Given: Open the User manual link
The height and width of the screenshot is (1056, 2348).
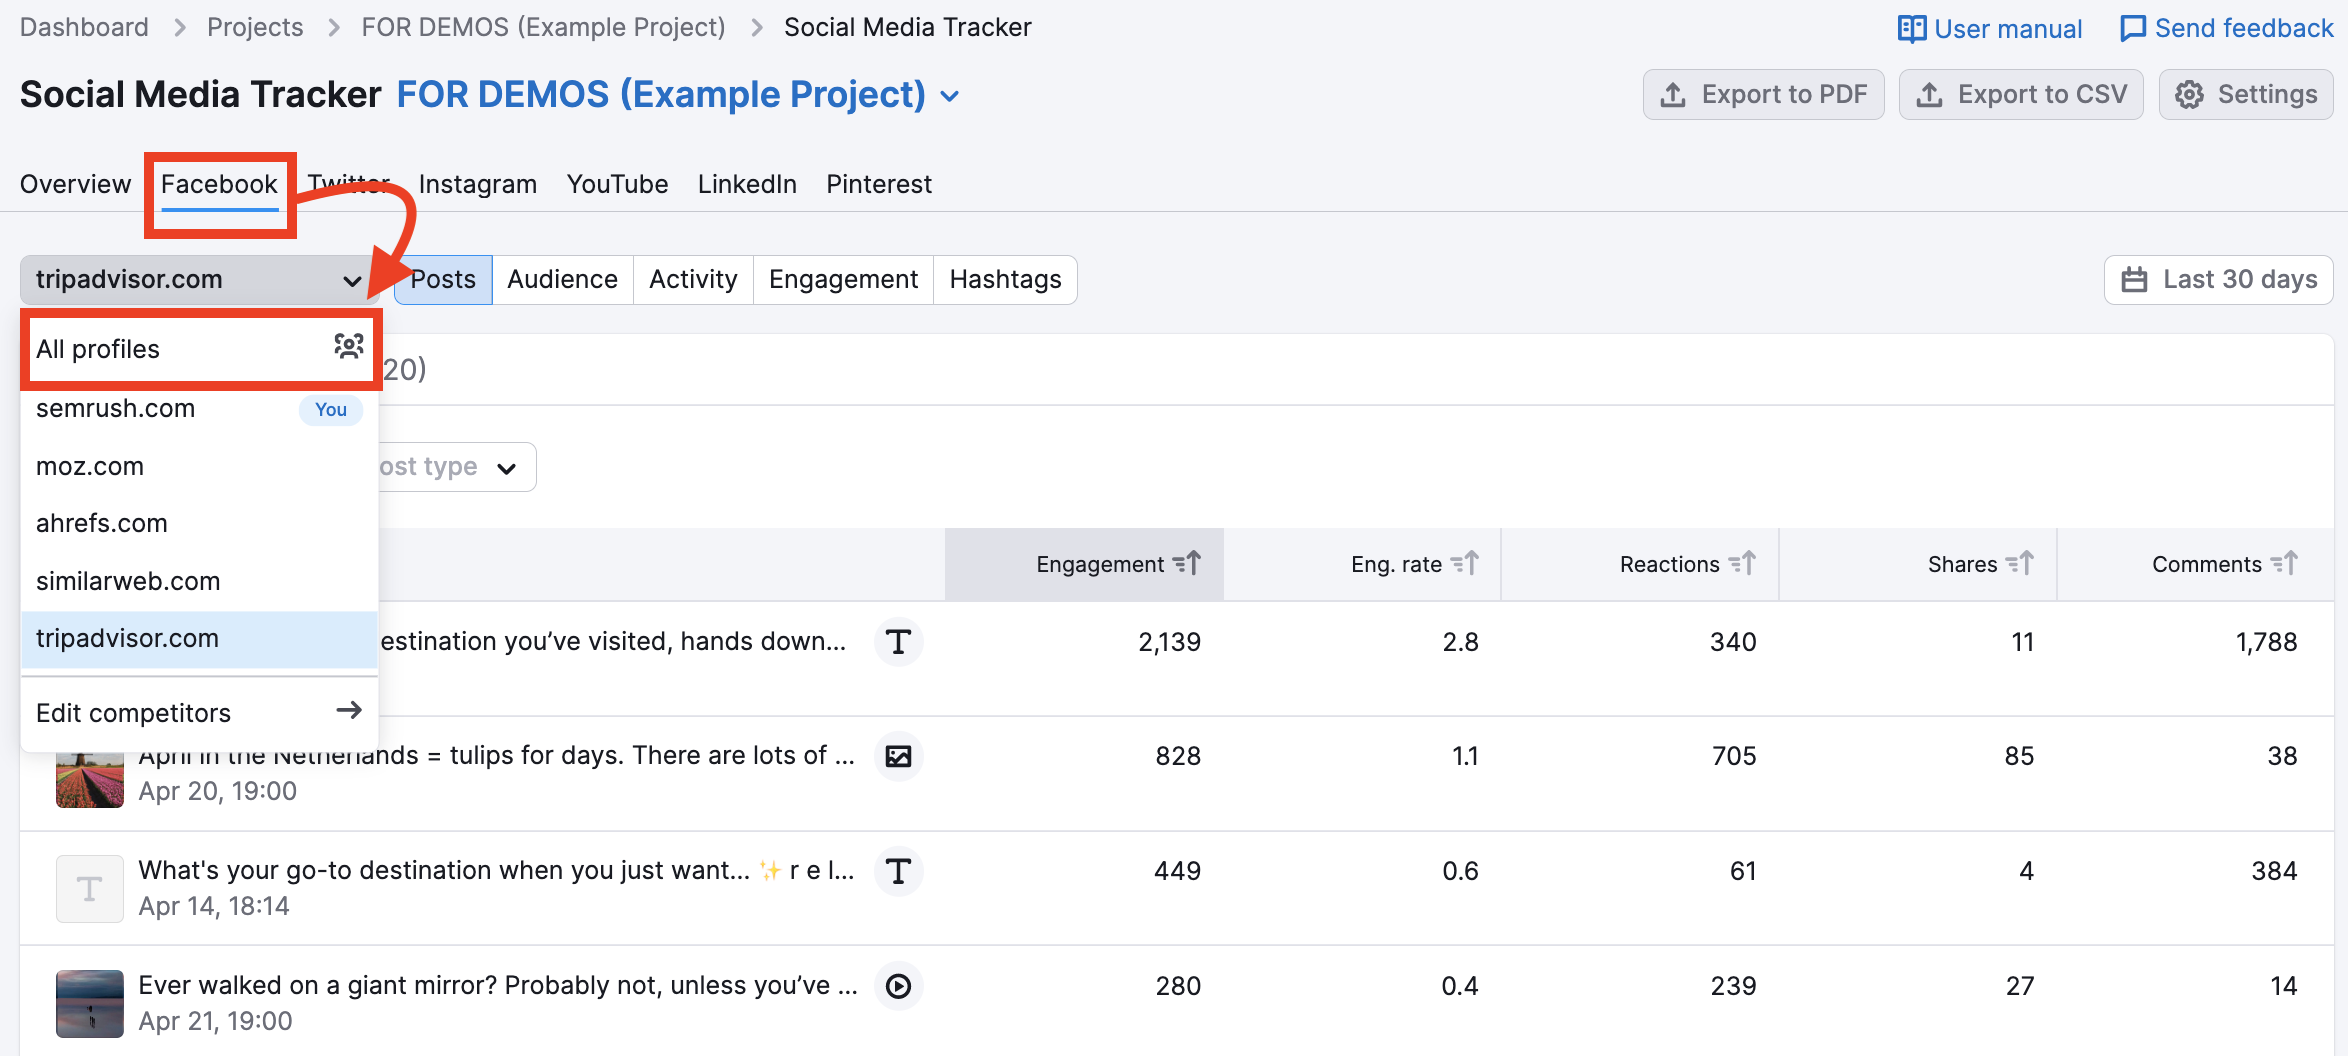Looking at the screenshot, I should (1990, 28).
